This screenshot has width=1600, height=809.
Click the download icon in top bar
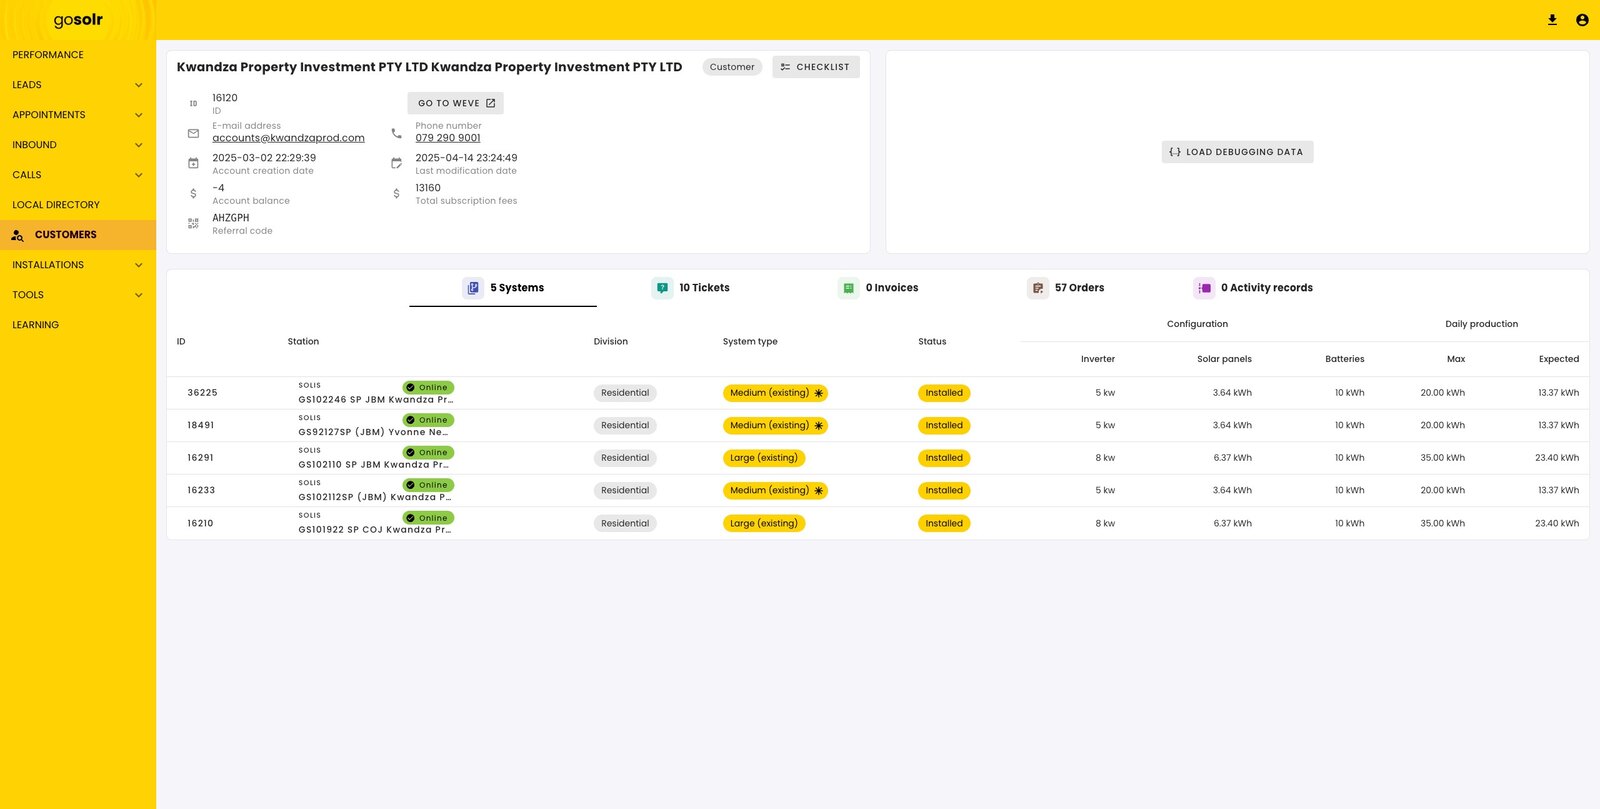1552,20
